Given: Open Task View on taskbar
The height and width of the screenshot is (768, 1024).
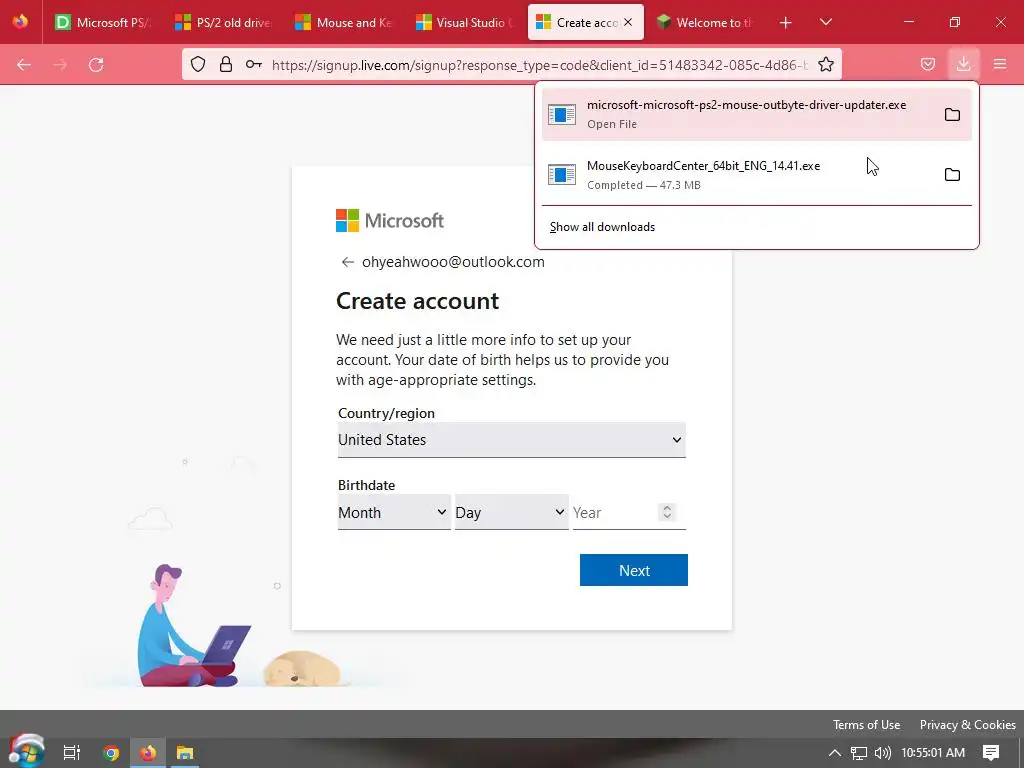Looking at the screenshot, I should tap(72, 752).
